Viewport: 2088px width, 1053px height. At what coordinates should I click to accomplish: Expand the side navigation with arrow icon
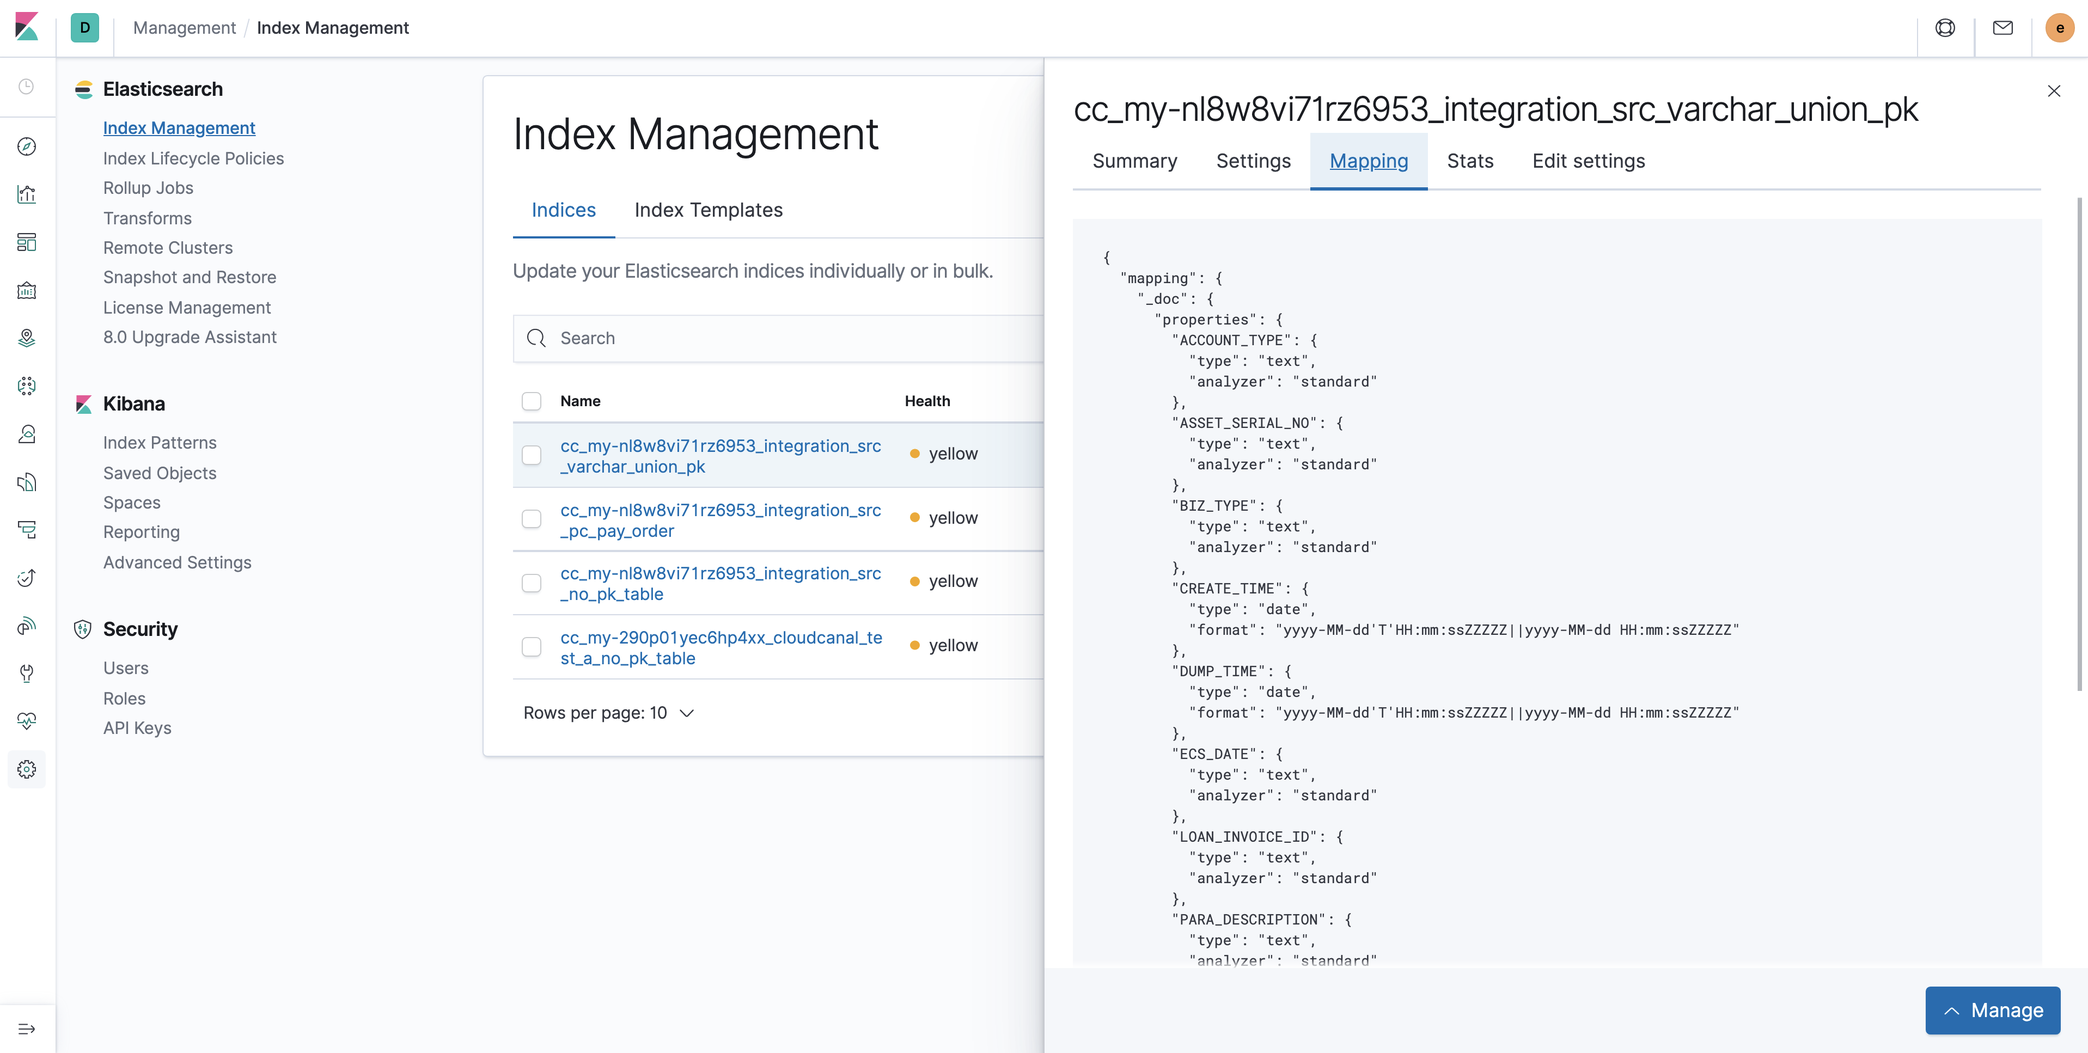[27, 1029]
